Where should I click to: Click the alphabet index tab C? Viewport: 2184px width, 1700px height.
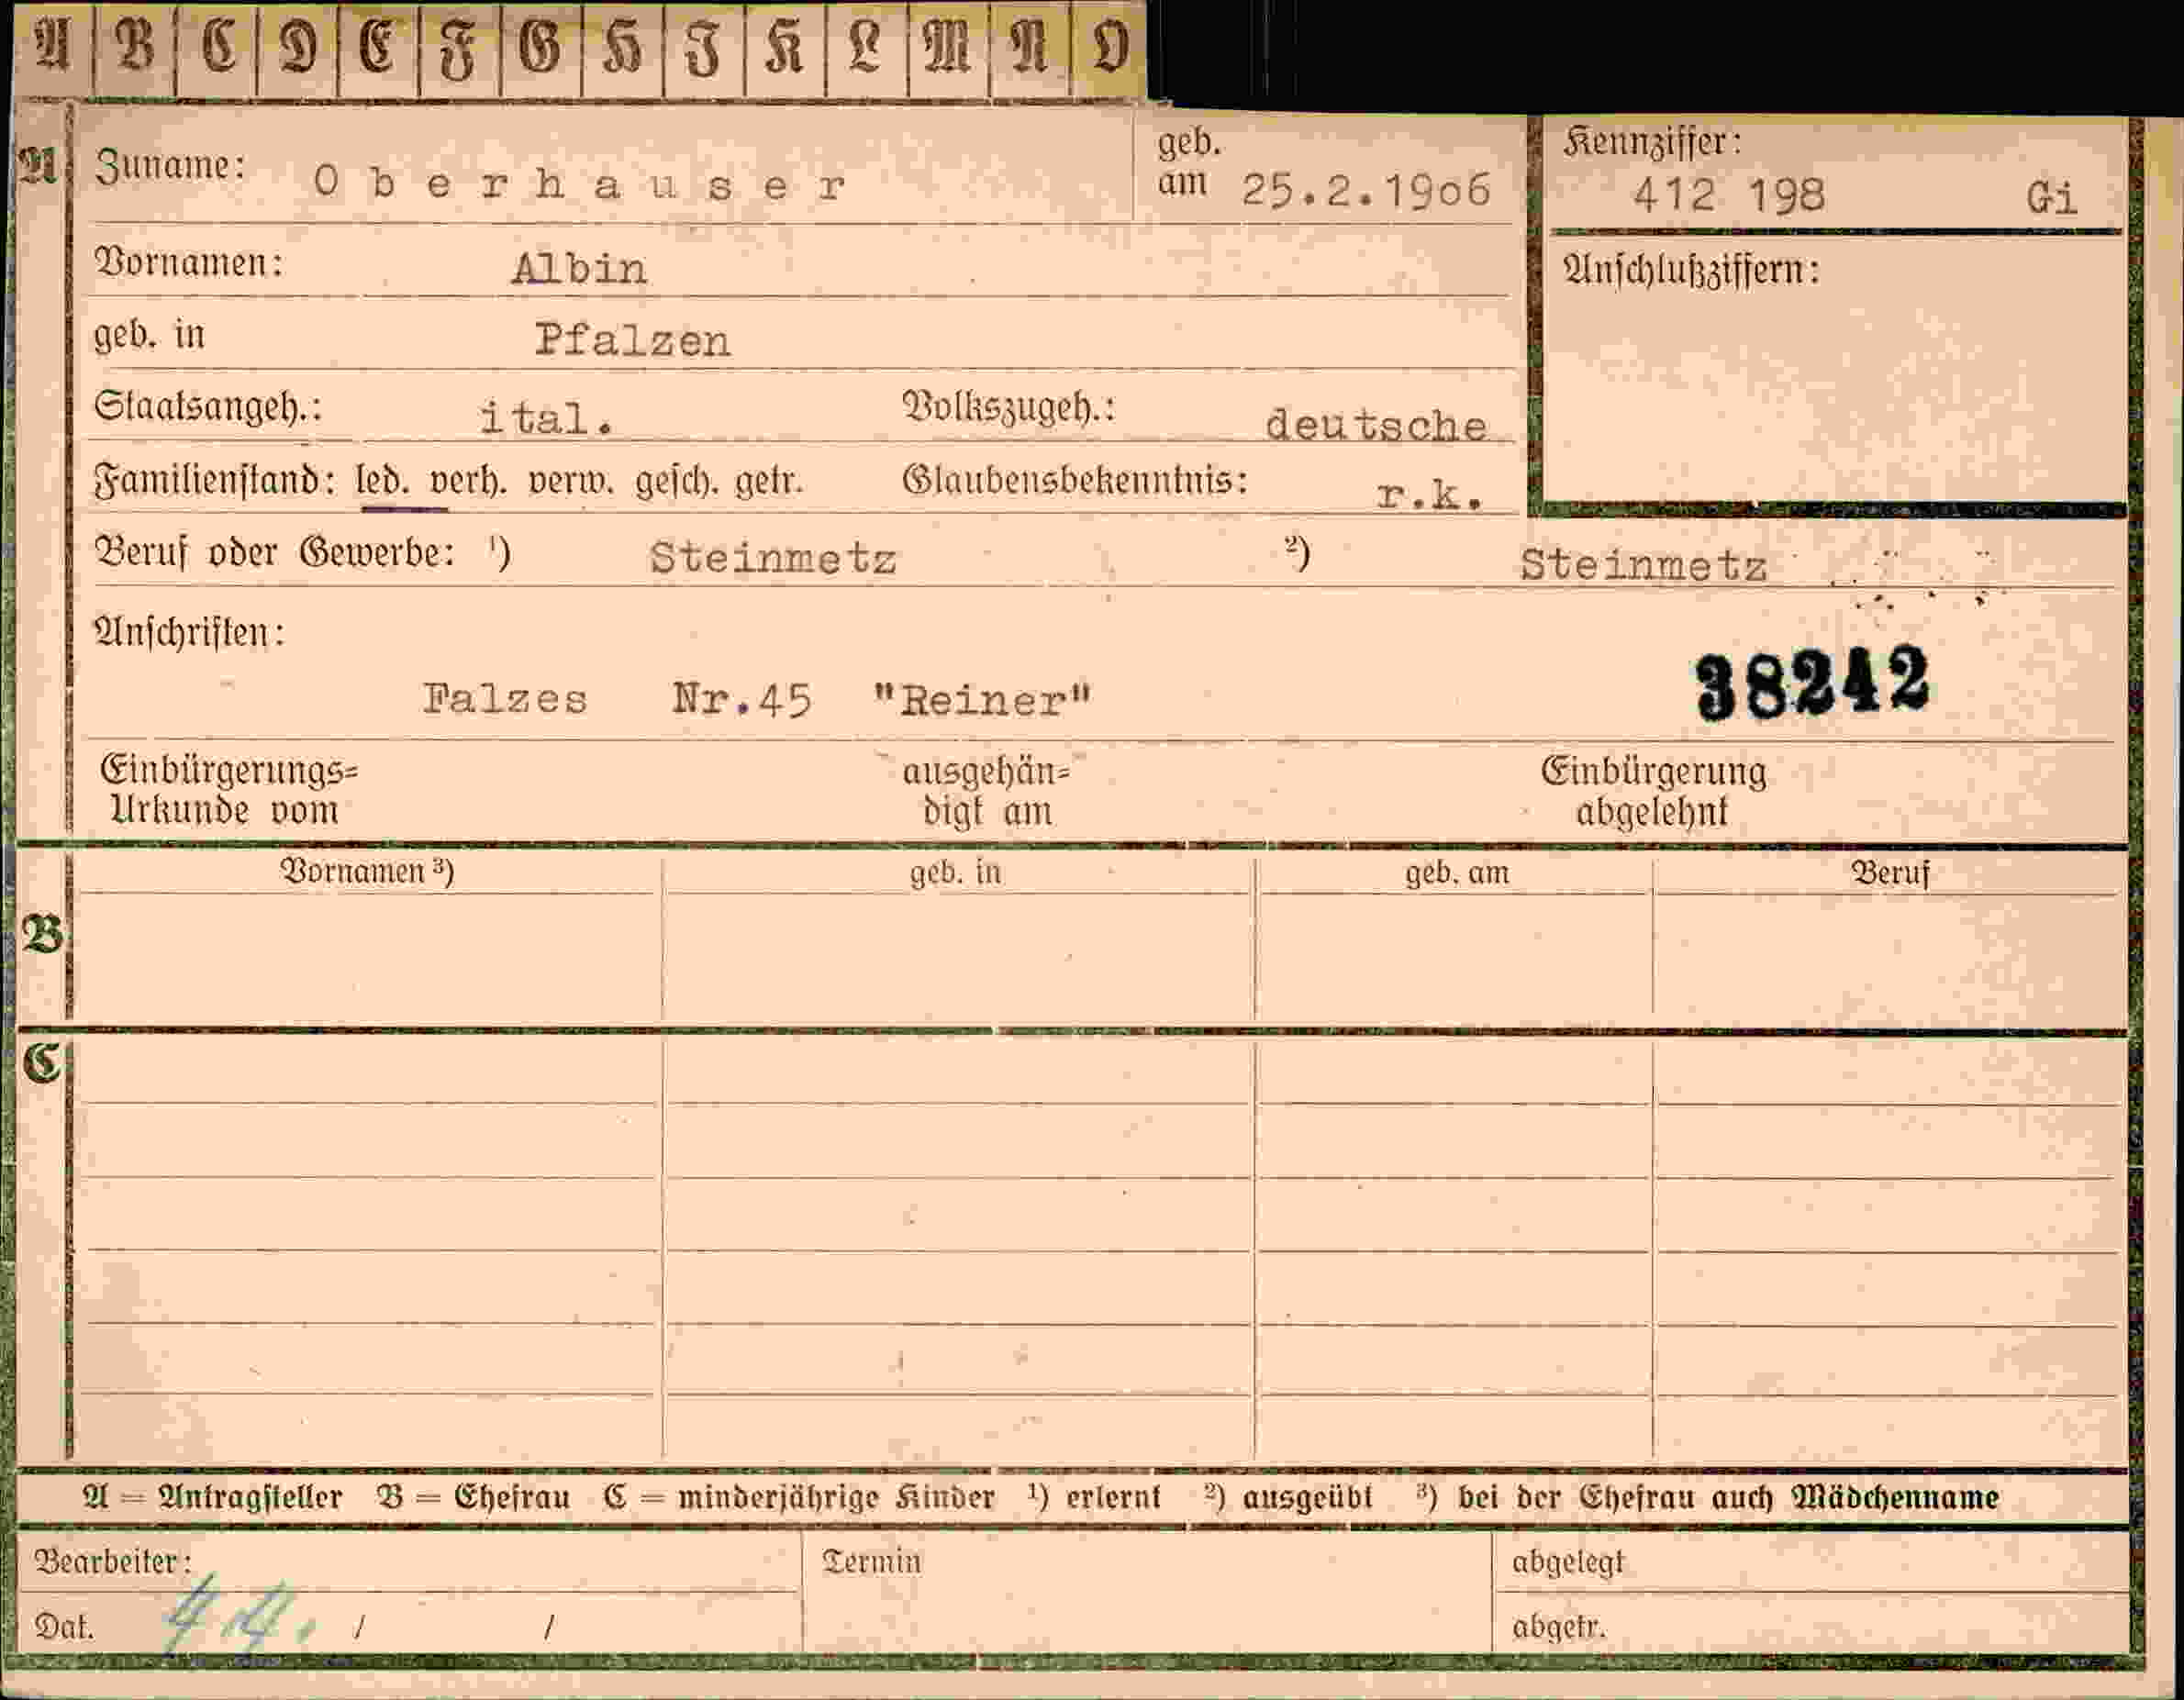(216, 48)
